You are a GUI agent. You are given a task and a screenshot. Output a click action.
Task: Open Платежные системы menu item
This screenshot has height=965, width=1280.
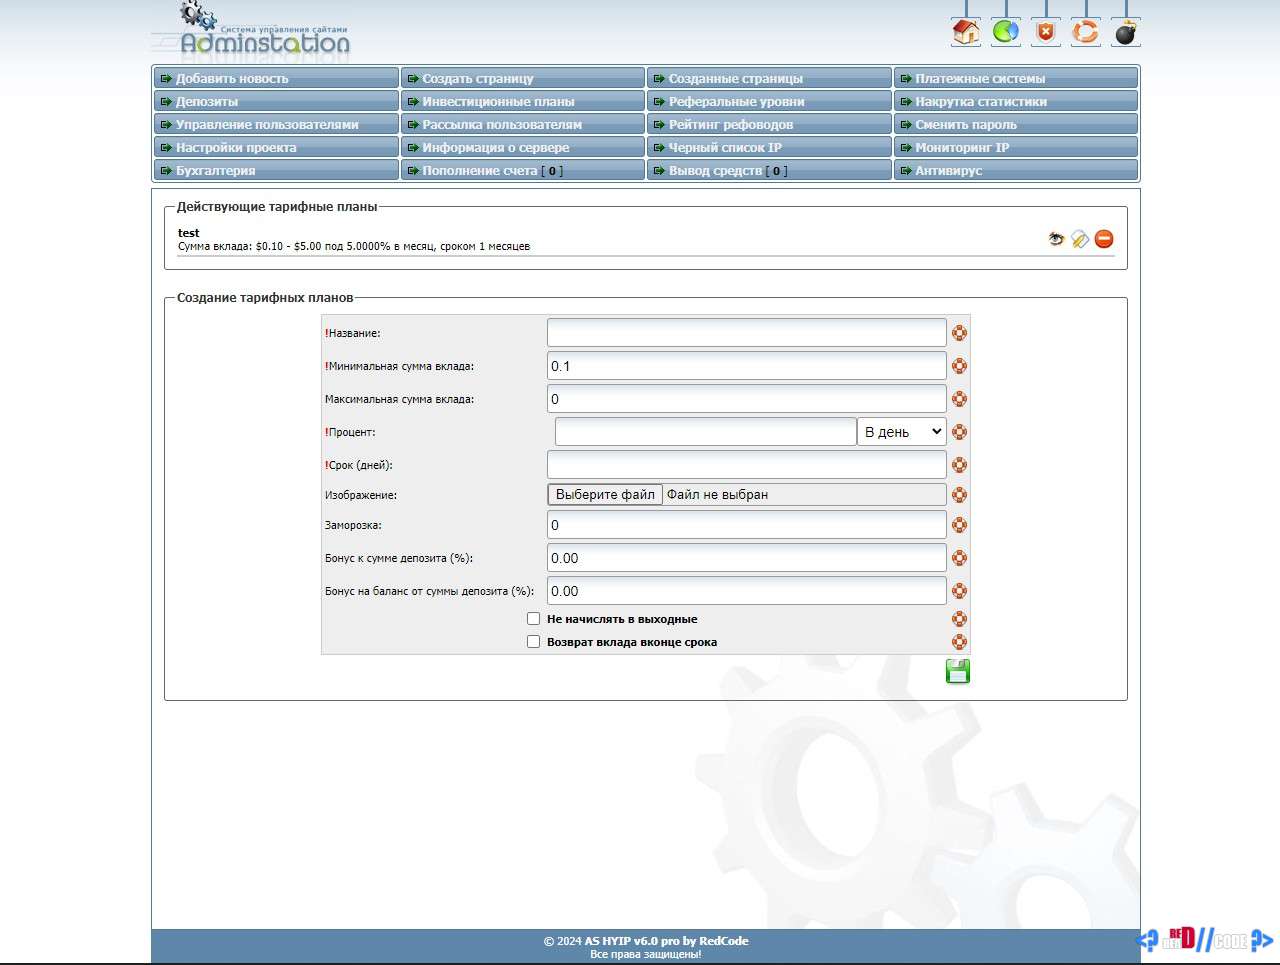pyautogui.click(x=1016, y=78)
